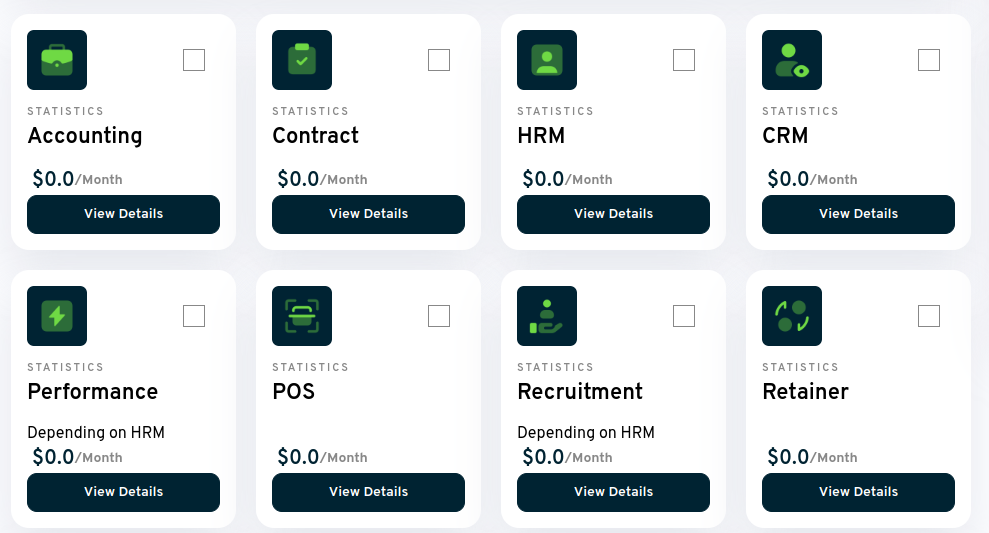Mark the POS module checkbox
Image resolution: width=989 pixels, height=533 pixels.
[x=439, y=316]
